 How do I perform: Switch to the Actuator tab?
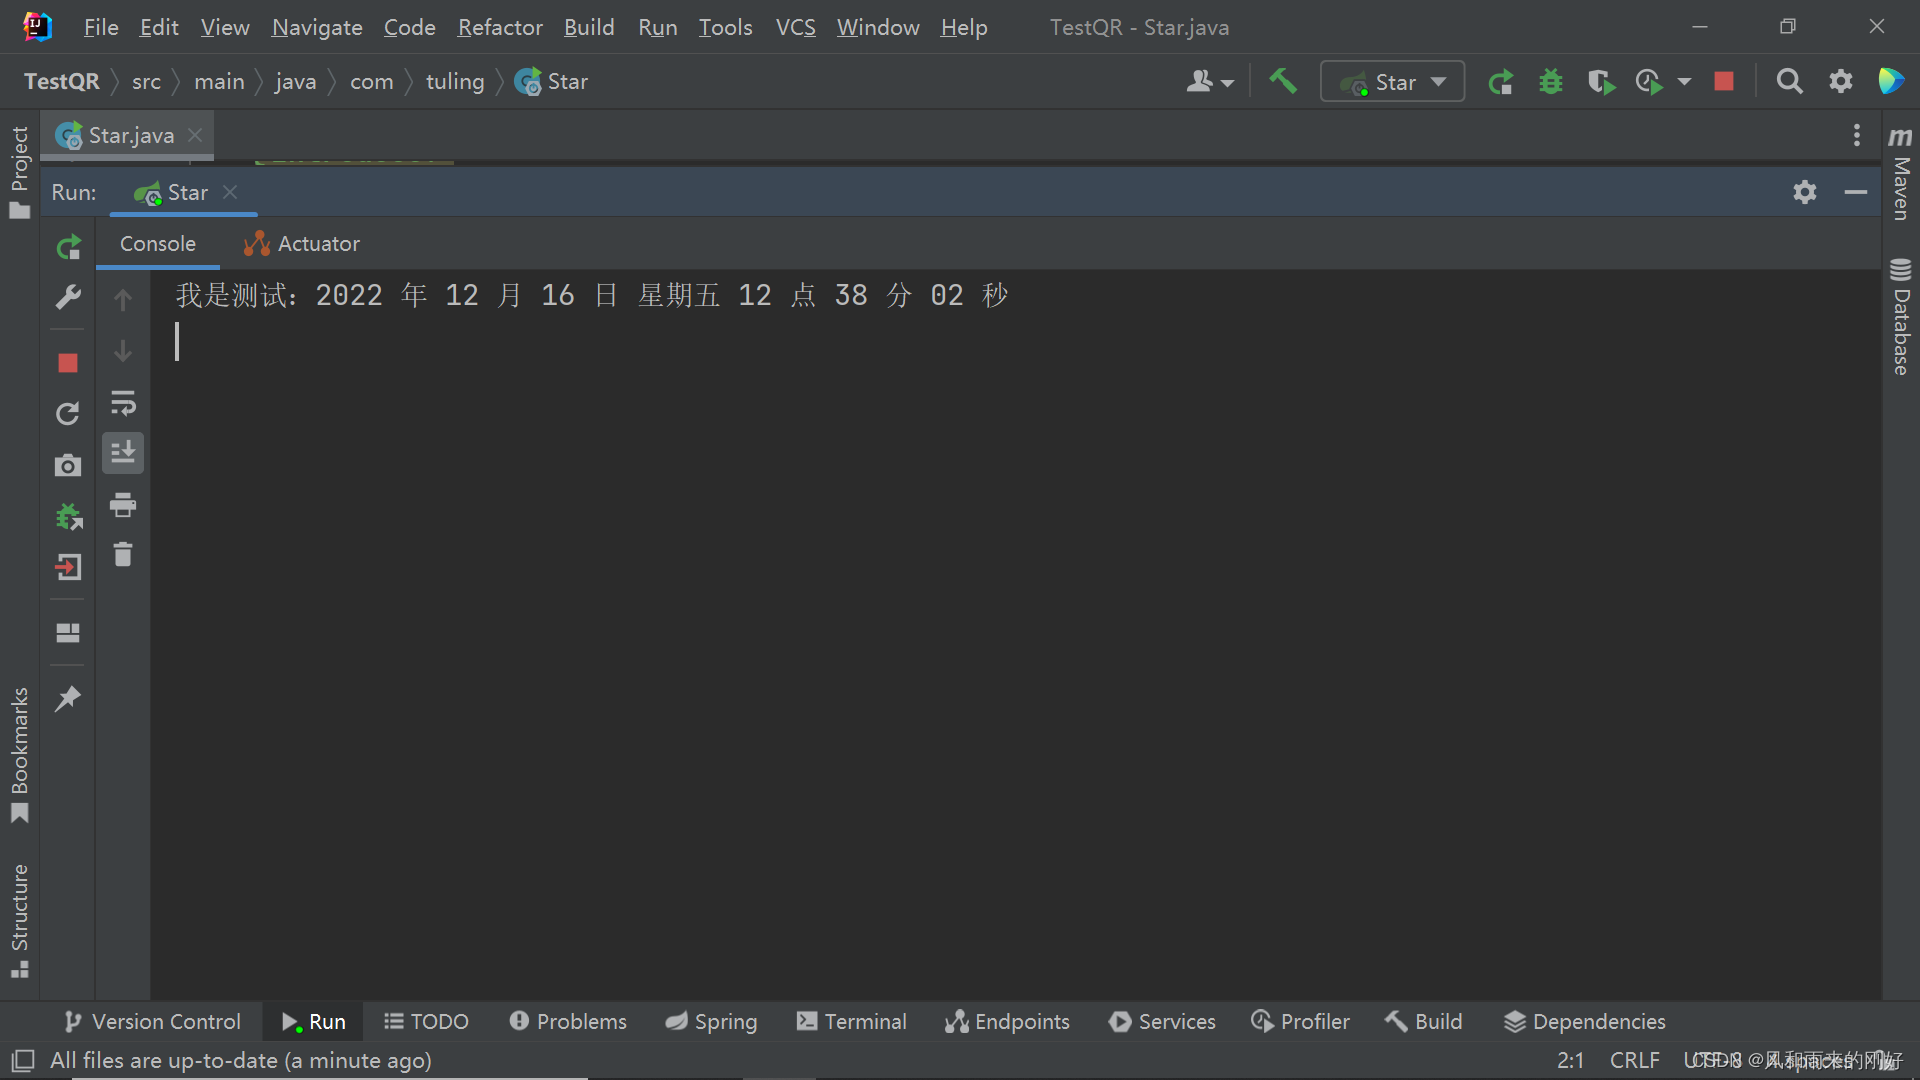pyautogui.click(x=301, y=243)
